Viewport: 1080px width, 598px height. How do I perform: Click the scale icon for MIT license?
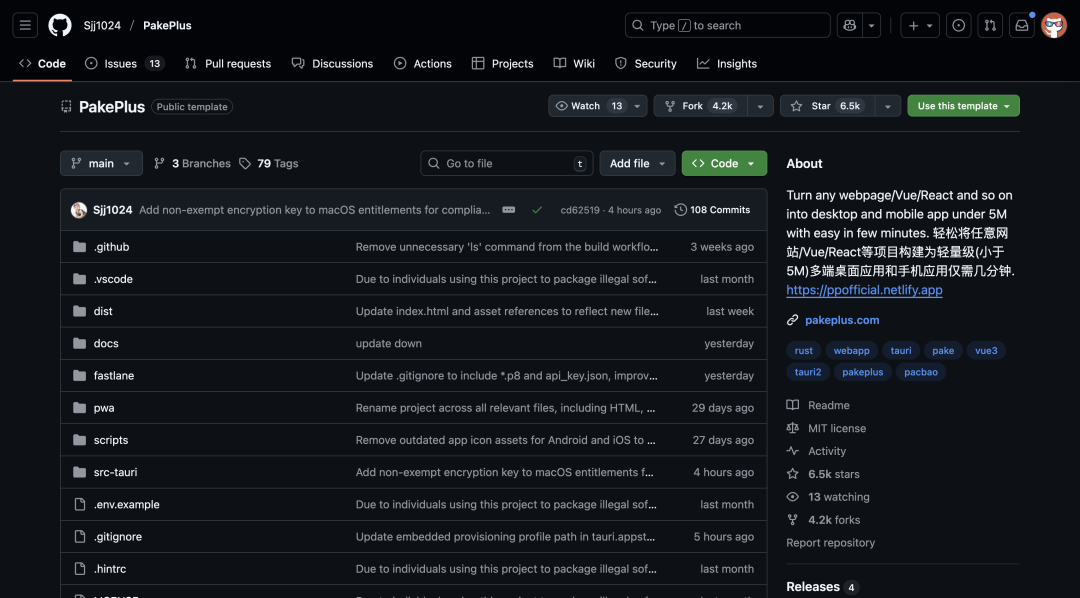793,428
